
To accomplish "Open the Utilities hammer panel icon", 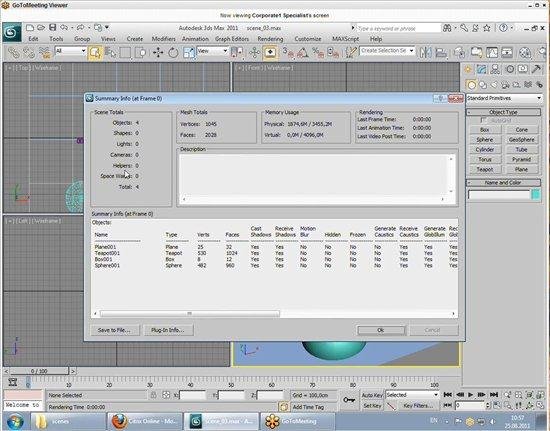I will 536,69.
